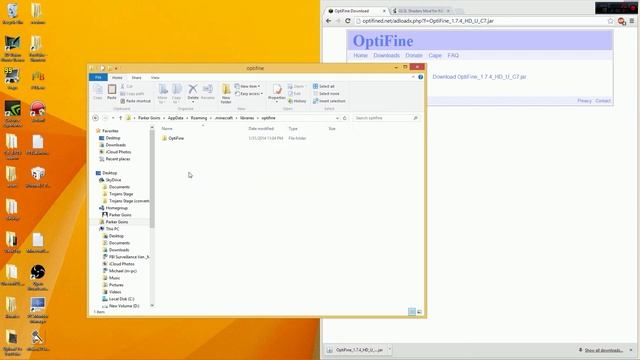The height and width of the screenshot is (360, 640).
Task: Reload the Chrome page
Action: point(348,21)
